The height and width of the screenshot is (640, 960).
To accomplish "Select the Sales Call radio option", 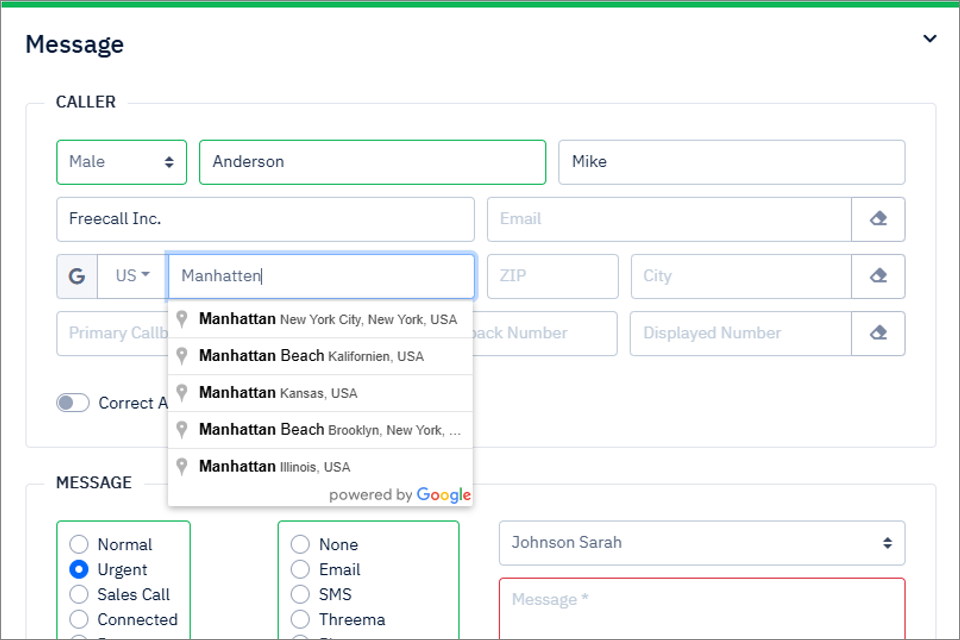I will 79,595.
